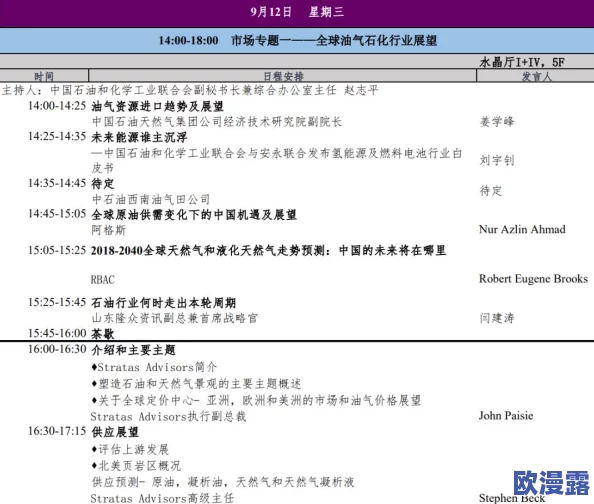Click '山东隆众资讯副总兼首席战略官'

tap(175, 318)
